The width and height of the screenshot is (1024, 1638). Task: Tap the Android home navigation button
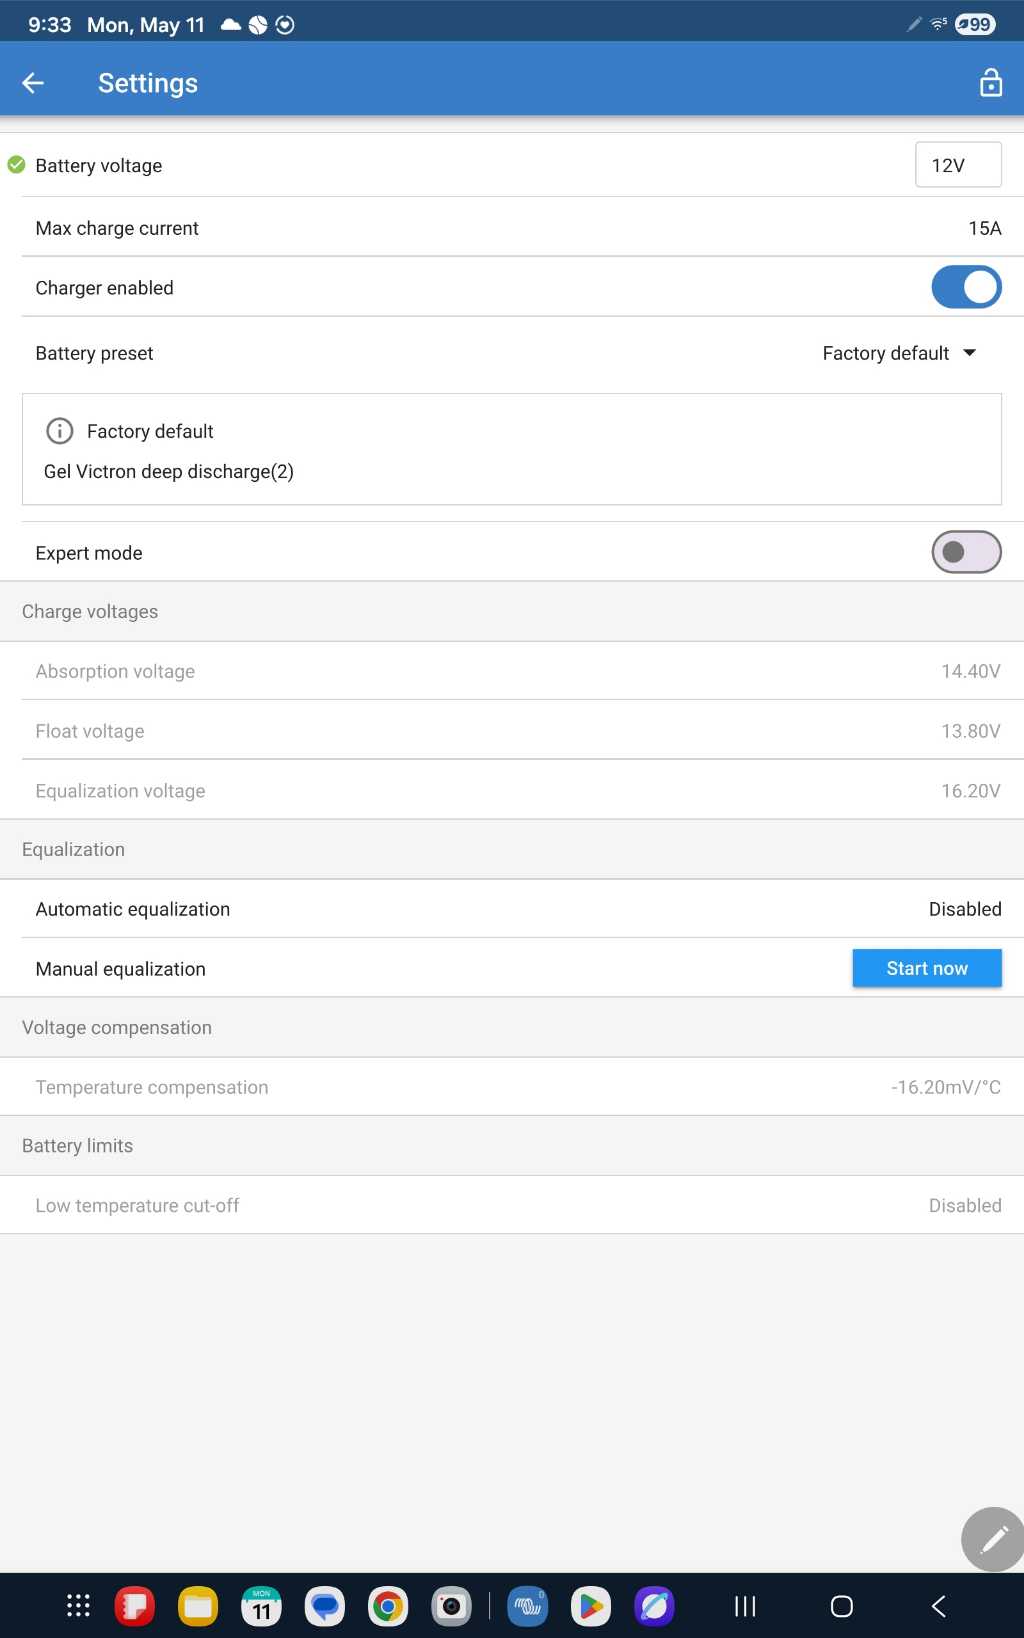pyautogui.click(x=842, y=1606)
